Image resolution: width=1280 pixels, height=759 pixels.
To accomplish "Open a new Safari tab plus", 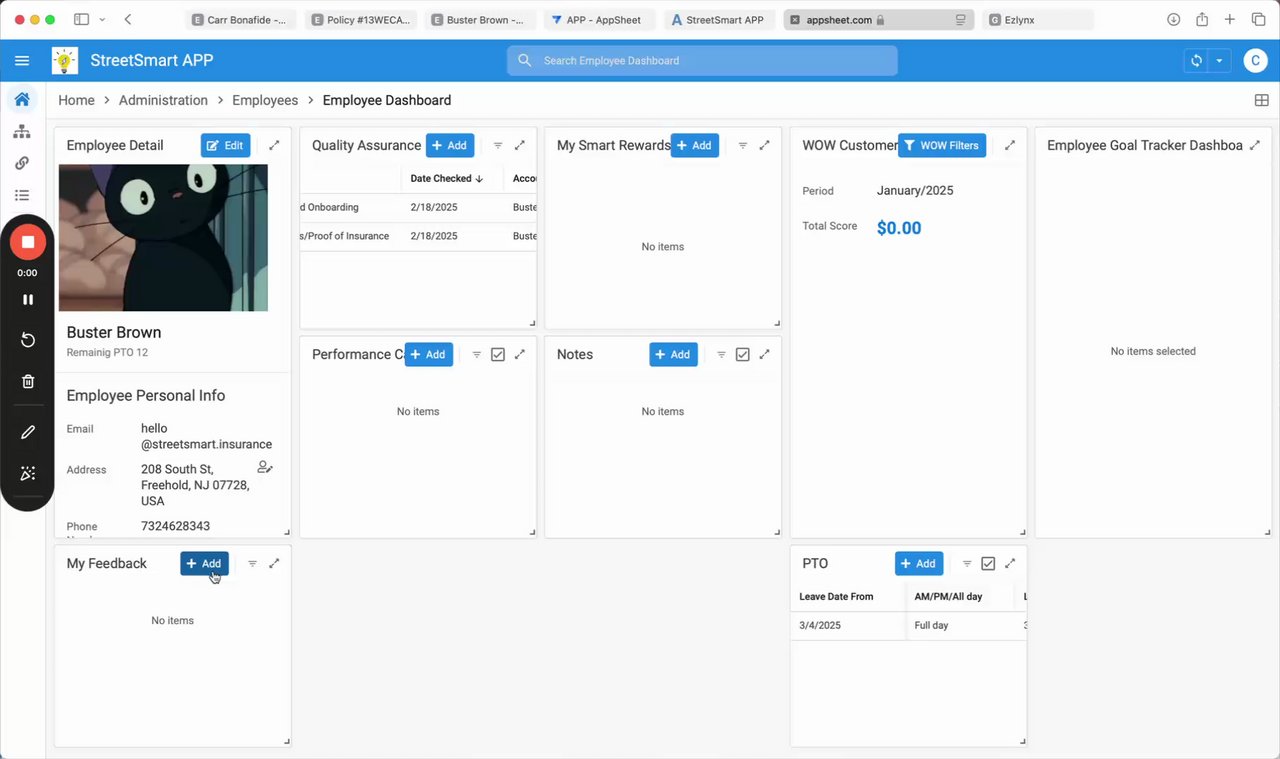I will coord(1230,20).
